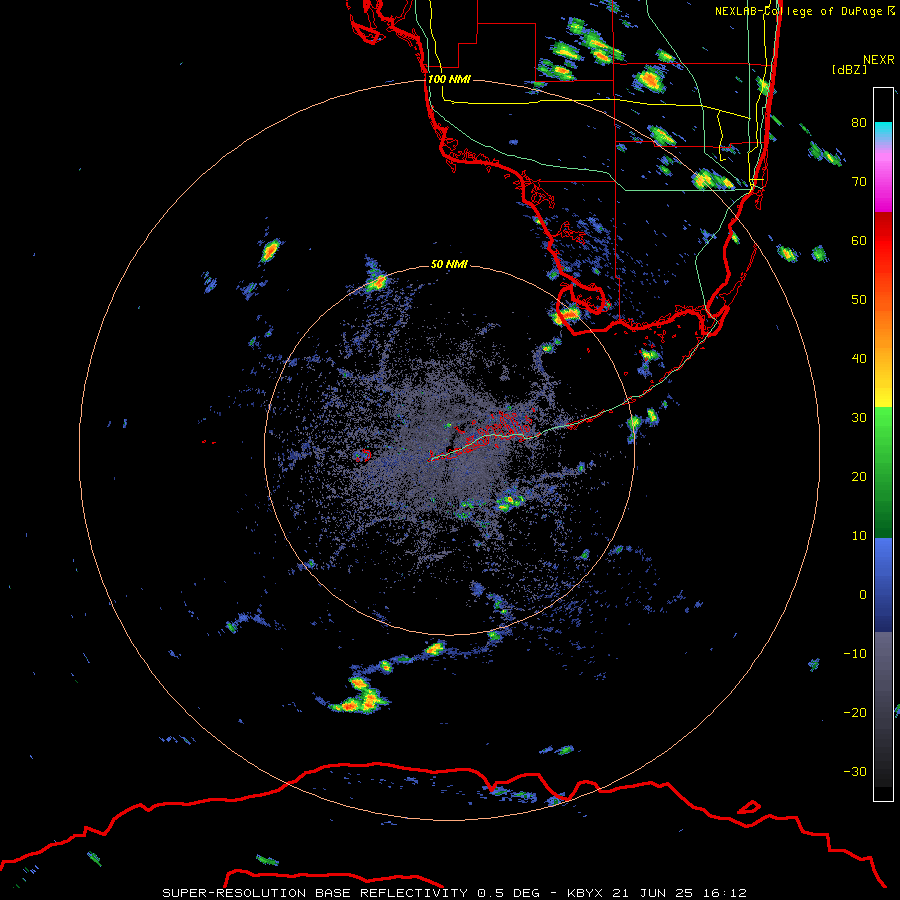The image size is (900, 900).
Task: Click the KBYX 21 JUN 25 16:12 timestamp
Action: coord(657,893)
